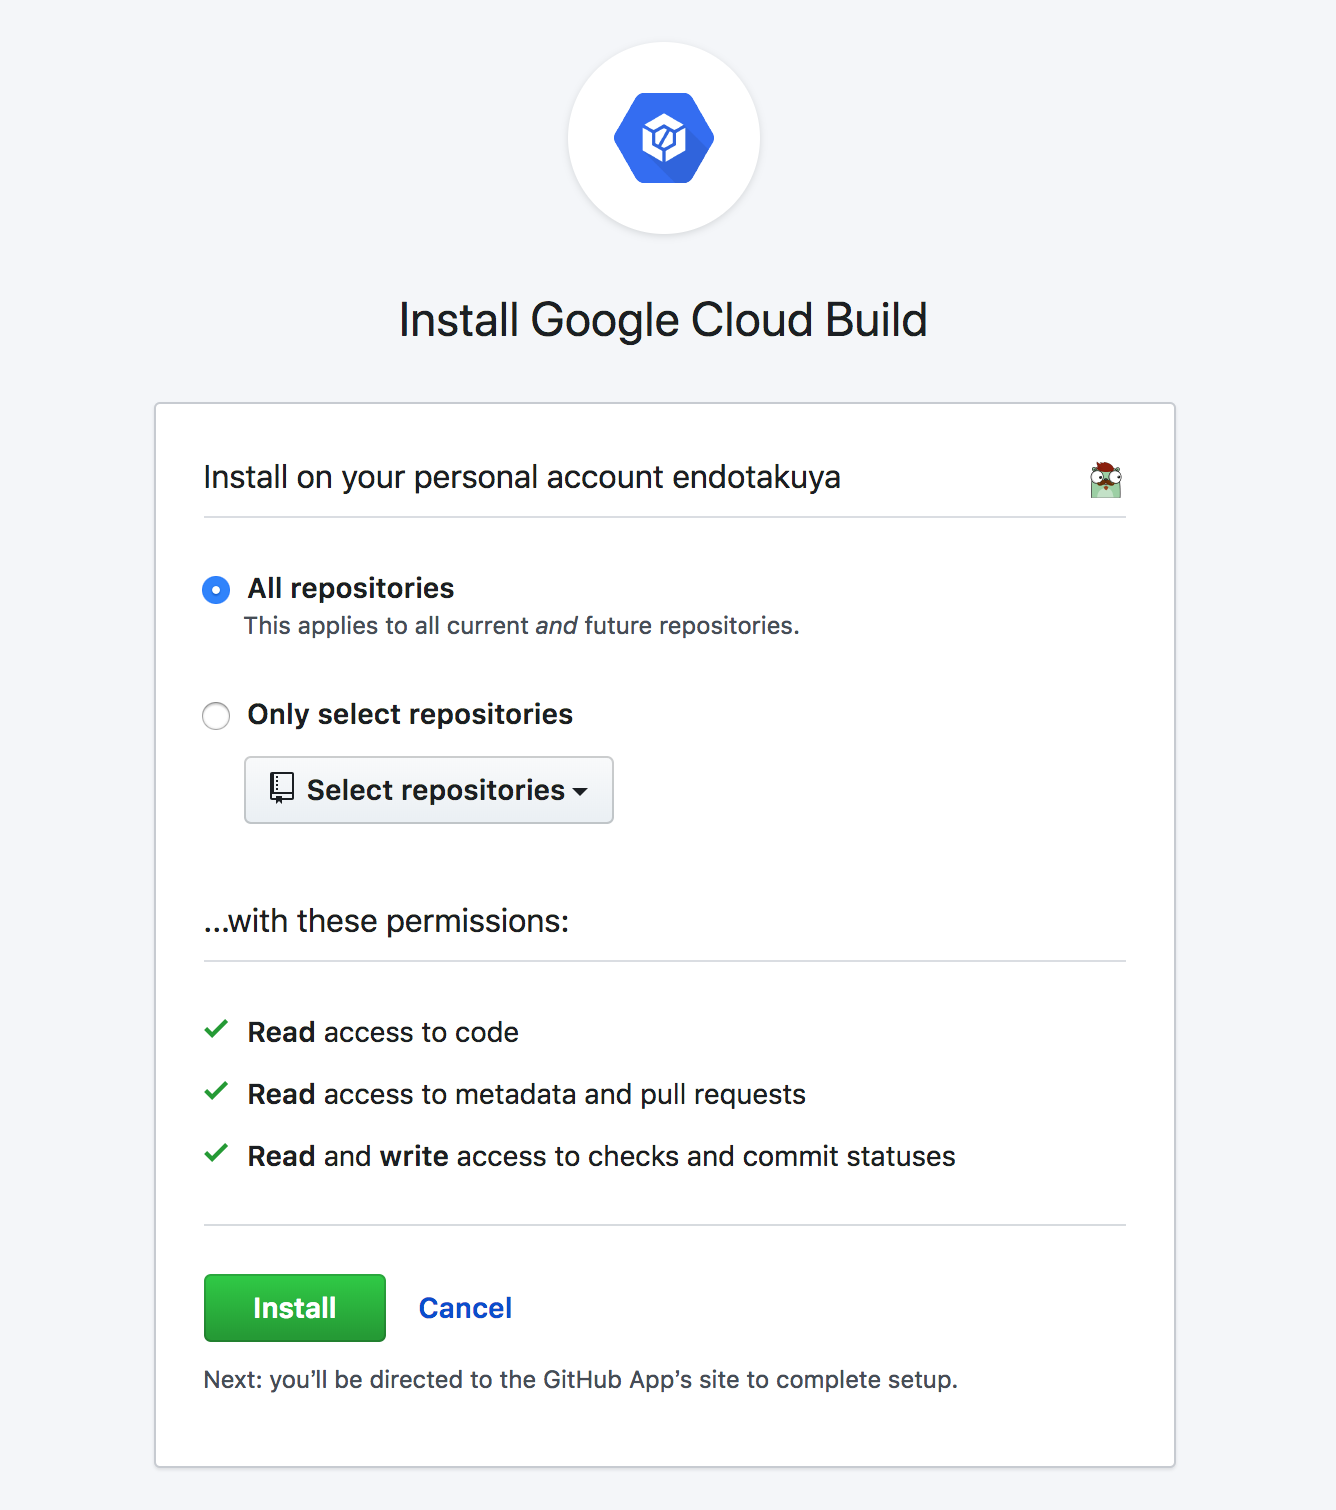
Task: Click 'Read access to metadata and pull requests' text
Action: (526, 1094)
